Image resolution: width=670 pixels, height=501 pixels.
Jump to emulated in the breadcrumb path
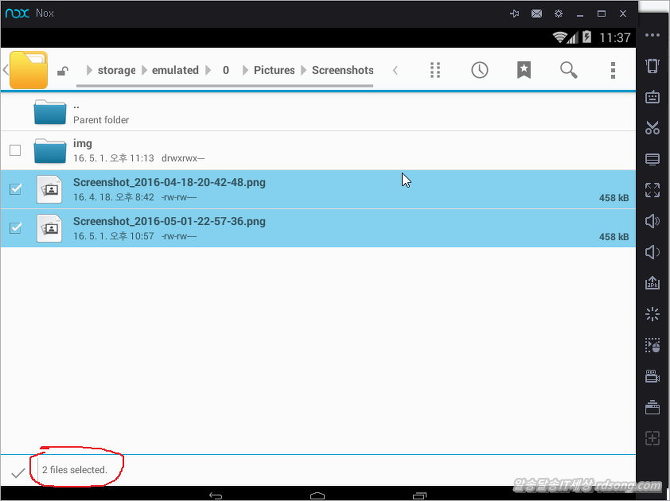pos(174,70)
